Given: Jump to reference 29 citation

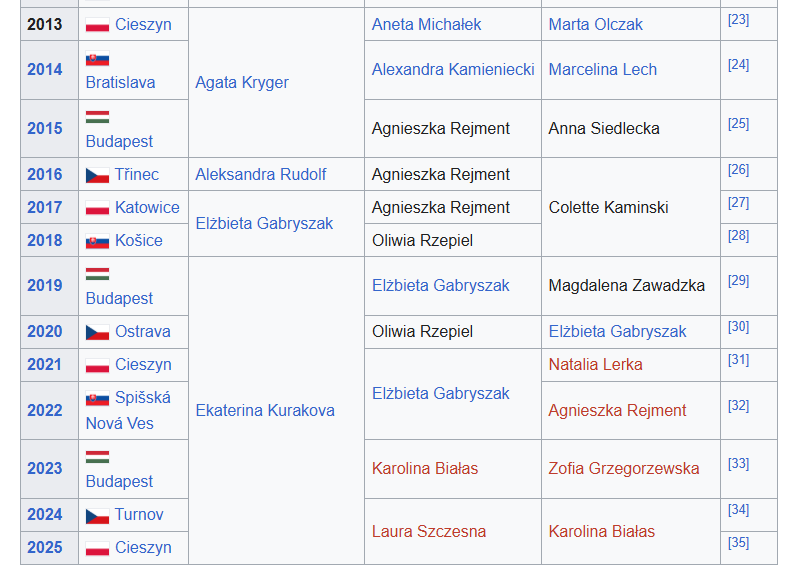Looking at the screenshot, I should click(x=738, y=281).
